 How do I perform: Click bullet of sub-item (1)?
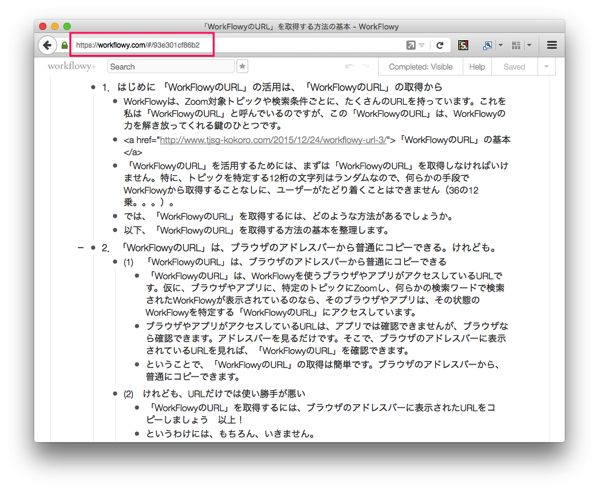pos(115,262)
